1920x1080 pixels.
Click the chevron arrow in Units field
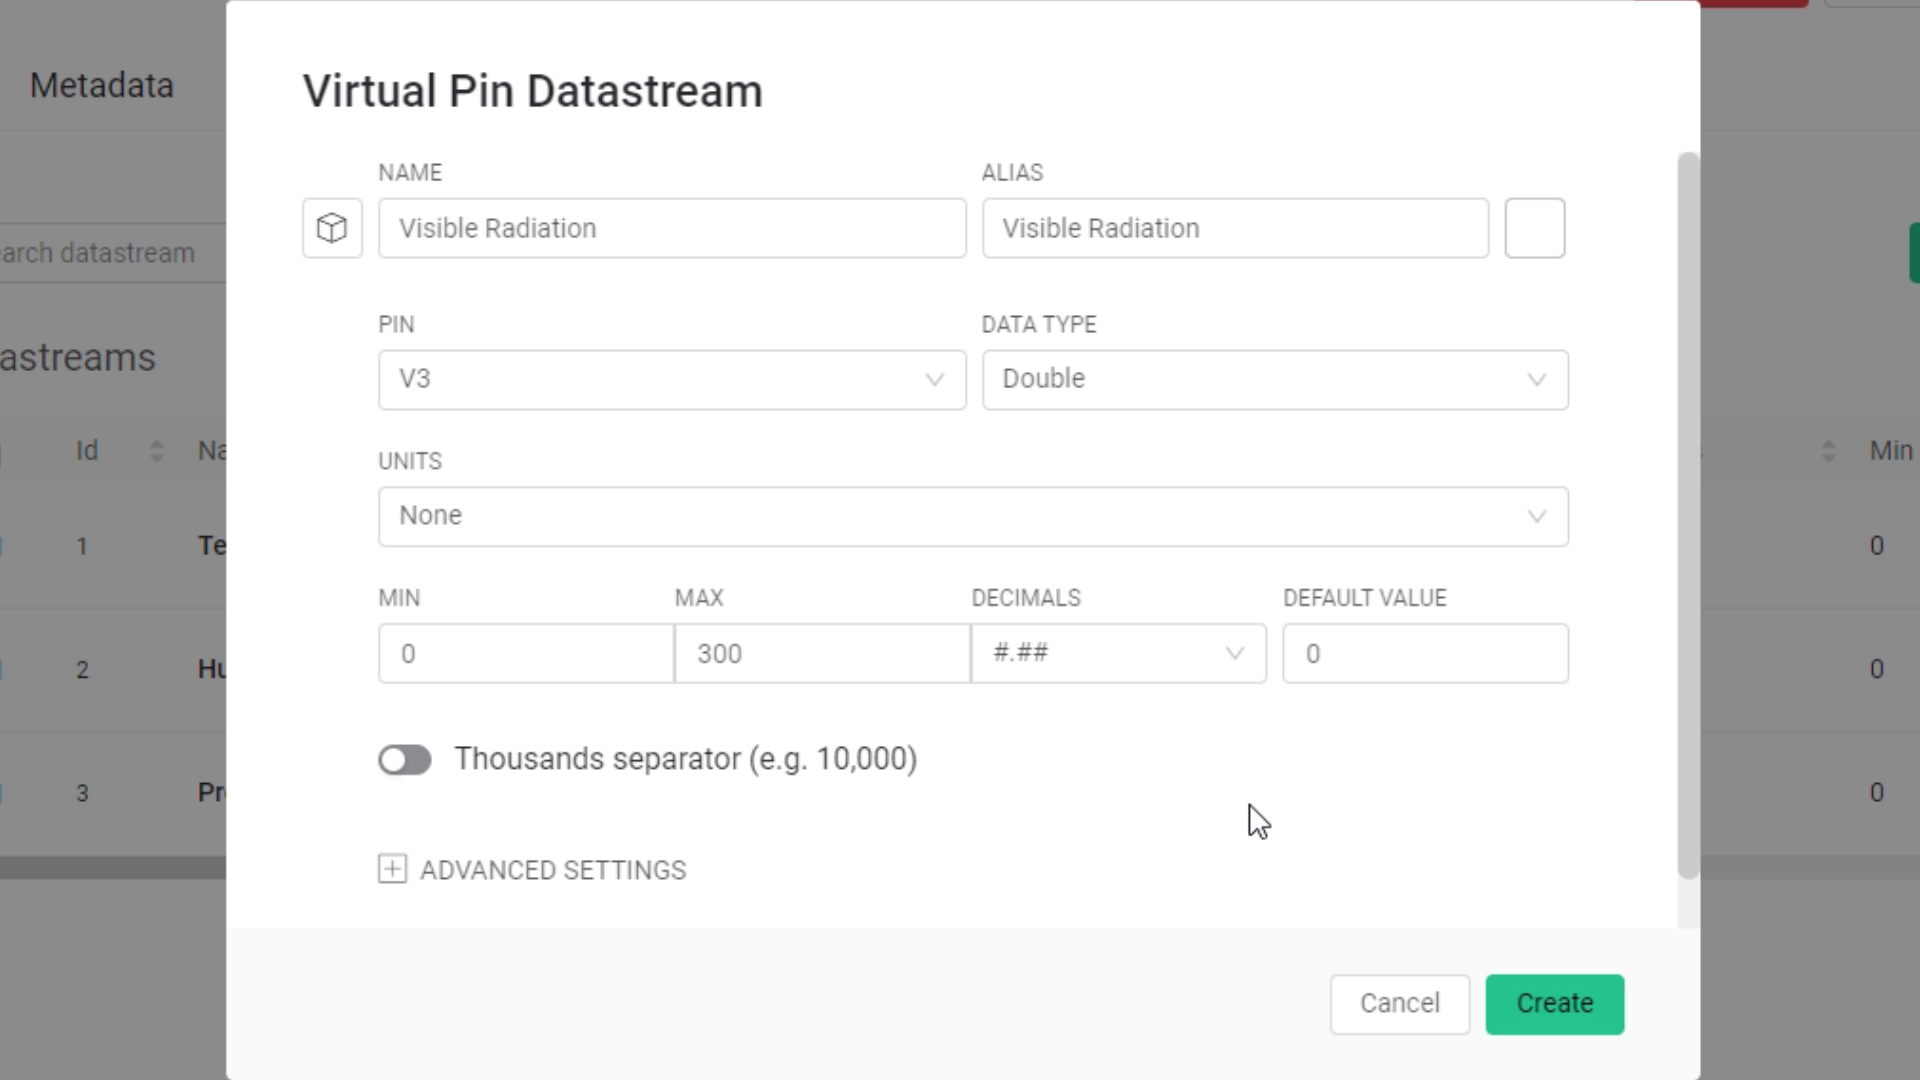[x=1536, y=517]
